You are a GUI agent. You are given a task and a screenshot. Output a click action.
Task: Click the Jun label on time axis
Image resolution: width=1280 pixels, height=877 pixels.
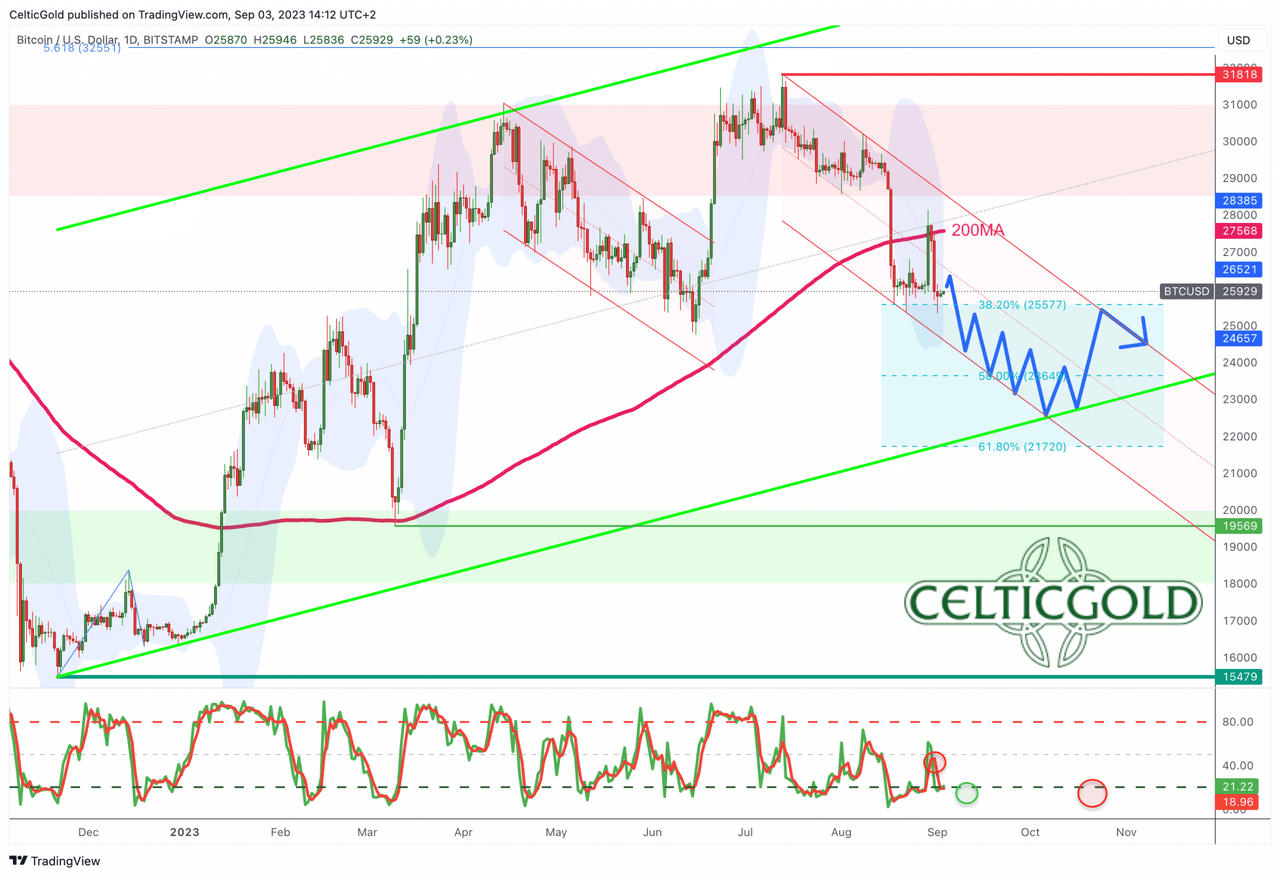click(652, 832)
